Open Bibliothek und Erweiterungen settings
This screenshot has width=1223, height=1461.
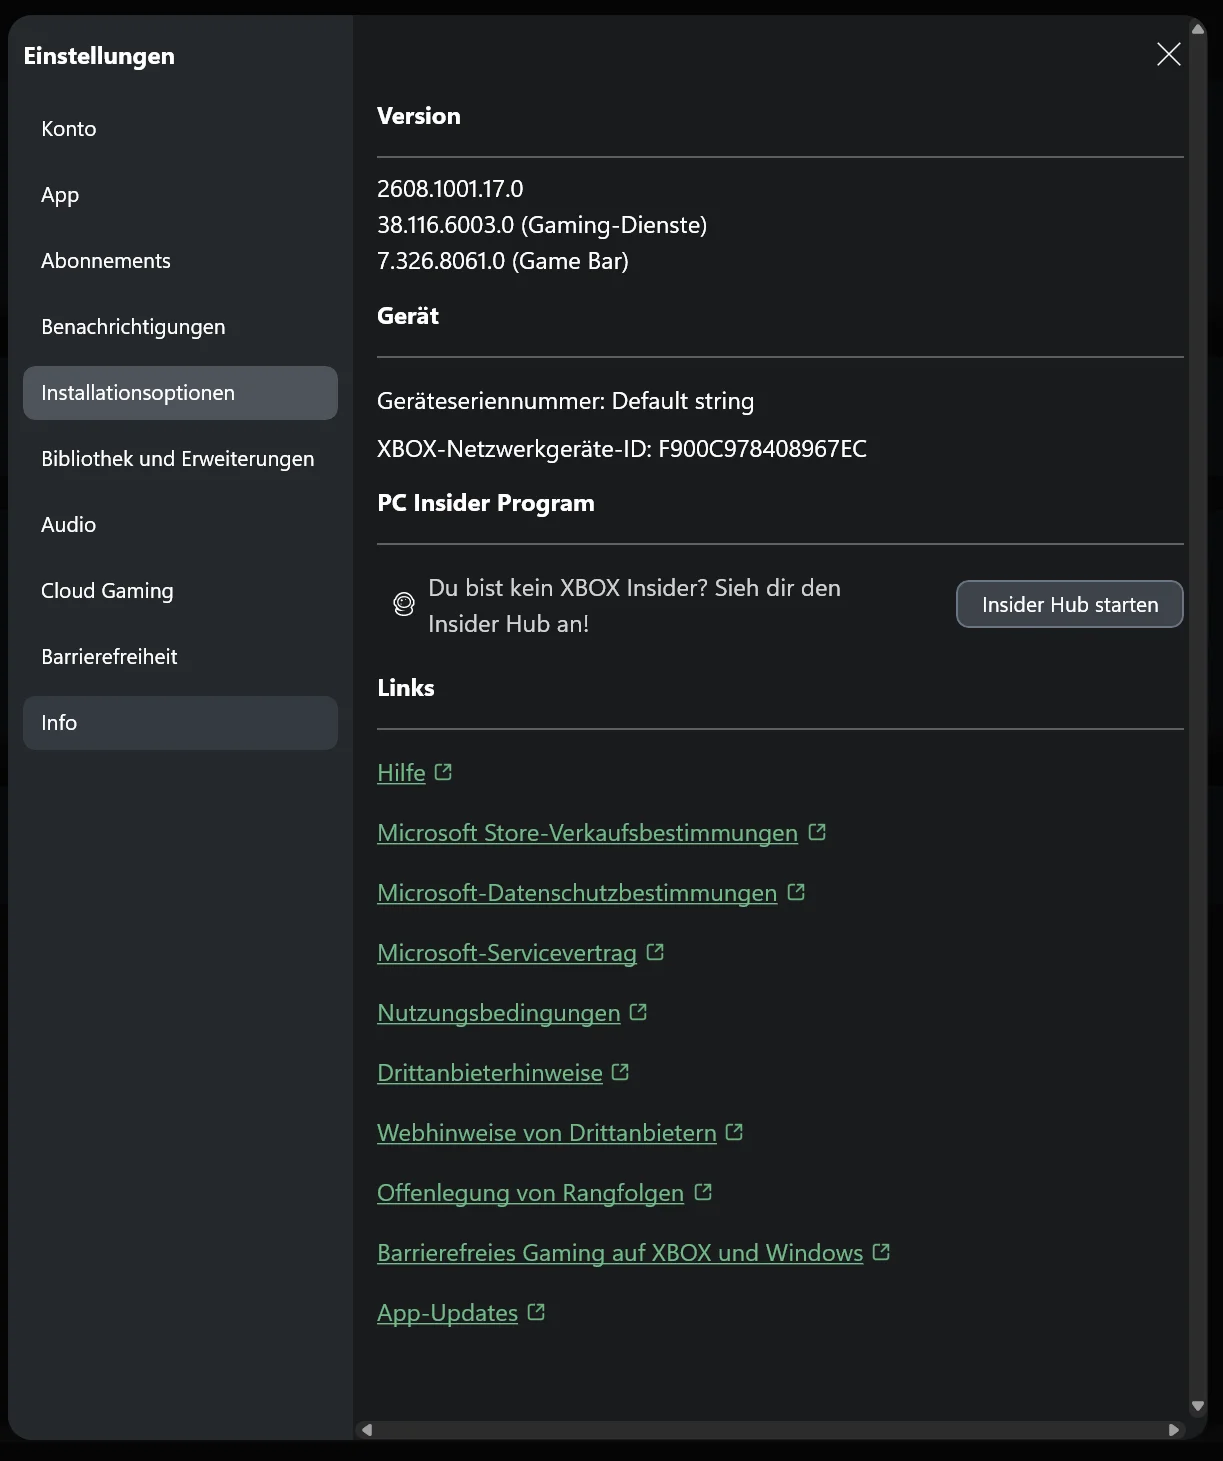(180, 459)
